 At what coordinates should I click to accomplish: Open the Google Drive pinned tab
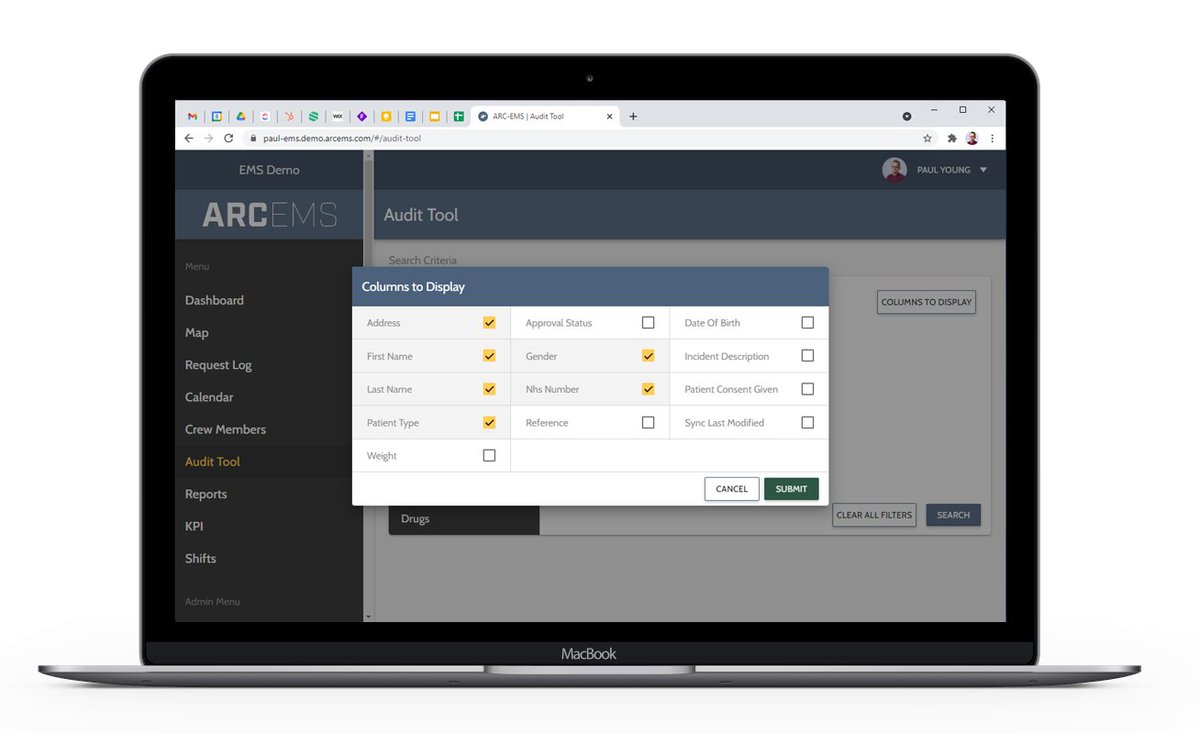coord(241,116)
